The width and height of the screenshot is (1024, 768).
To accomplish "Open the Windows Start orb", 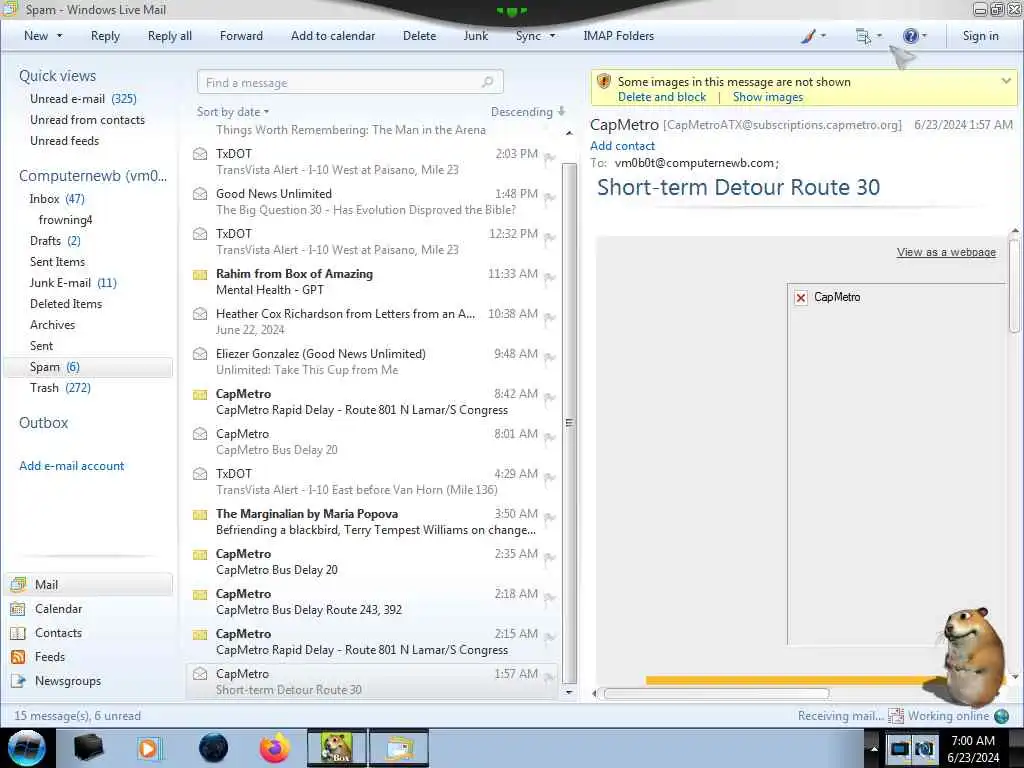I will tap(27, 748).
